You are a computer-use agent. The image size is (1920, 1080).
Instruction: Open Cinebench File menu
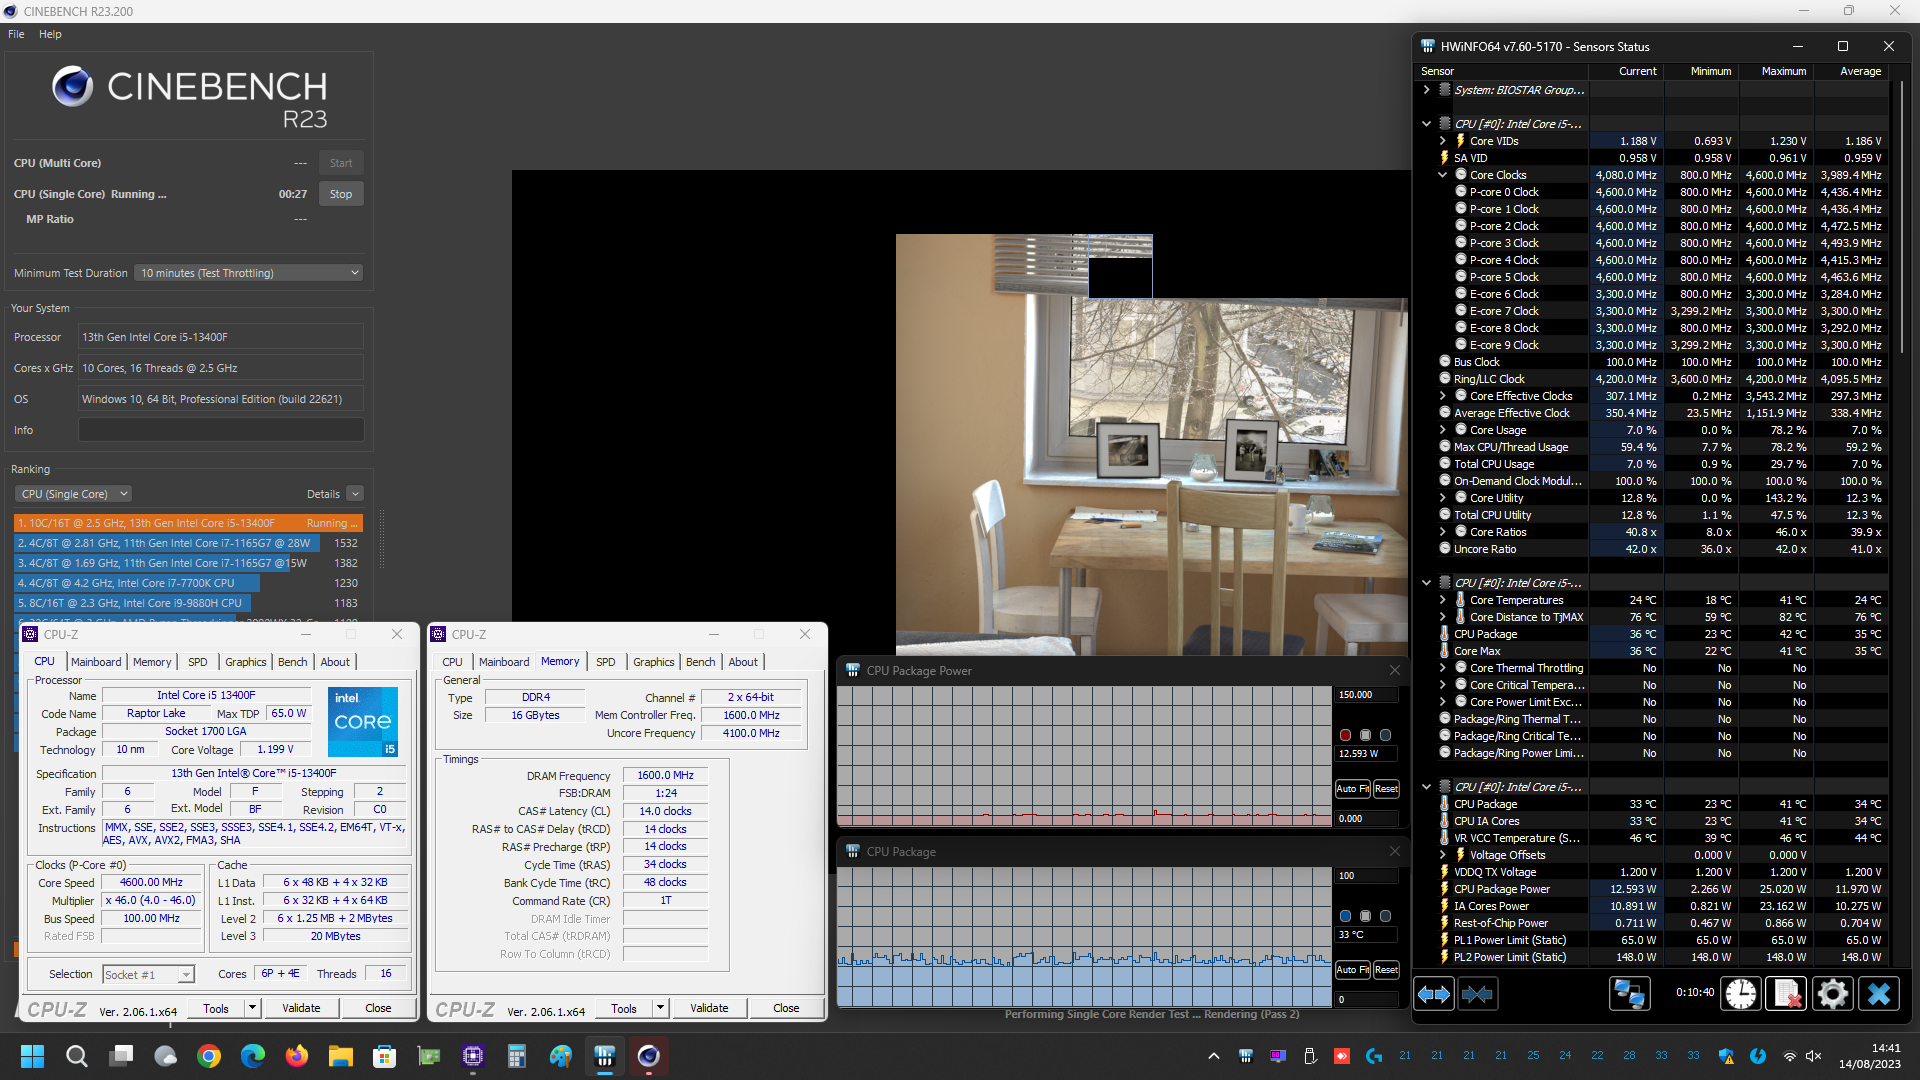tap(16, 34)
